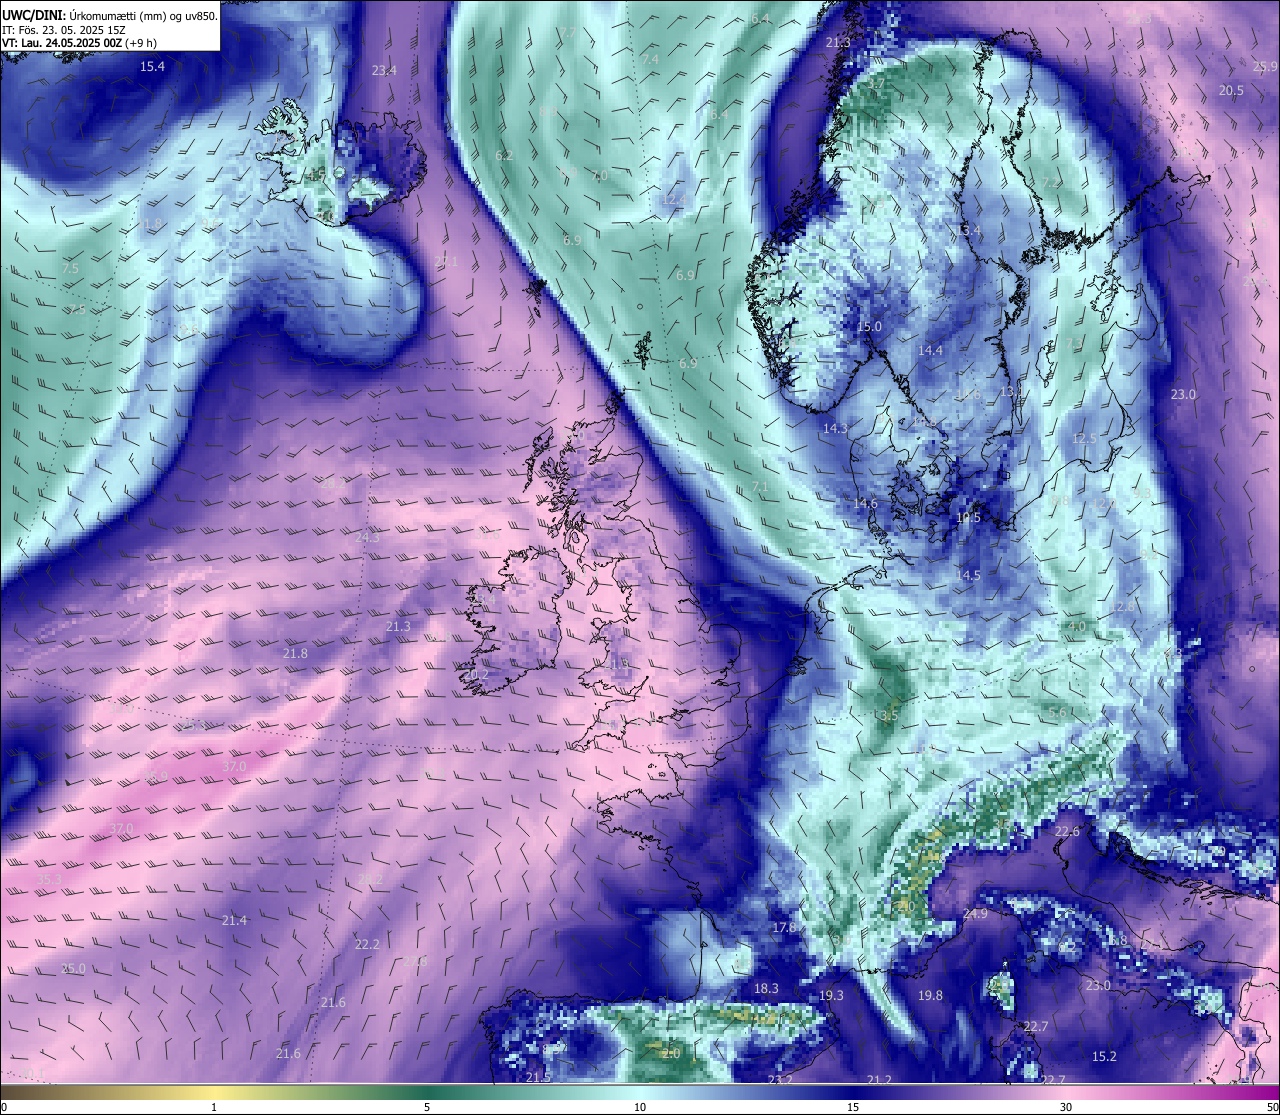Click the 14.3 value label
This screenshot has height=1115, width=1280.
[x=835, y=428]
